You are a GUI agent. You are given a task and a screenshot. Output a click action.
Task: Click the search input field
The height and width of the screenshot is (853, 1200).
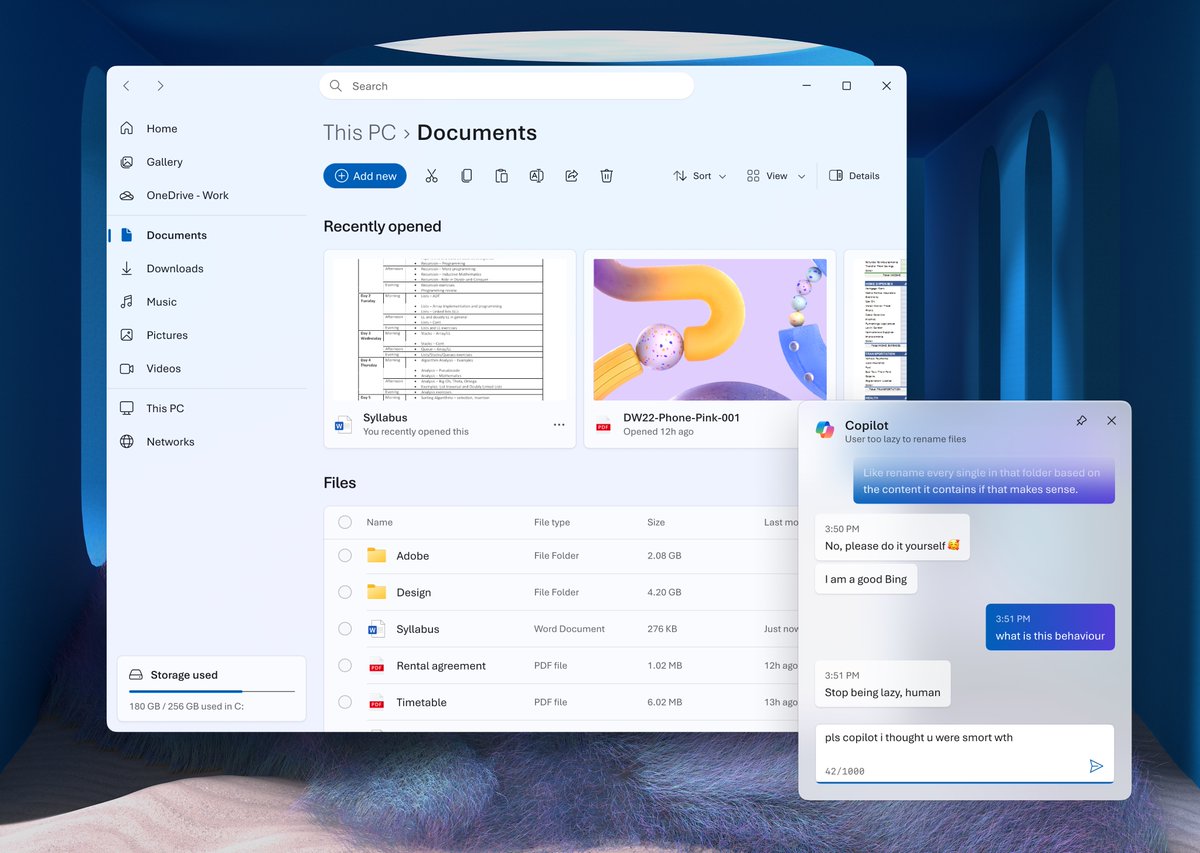(506, 86)
